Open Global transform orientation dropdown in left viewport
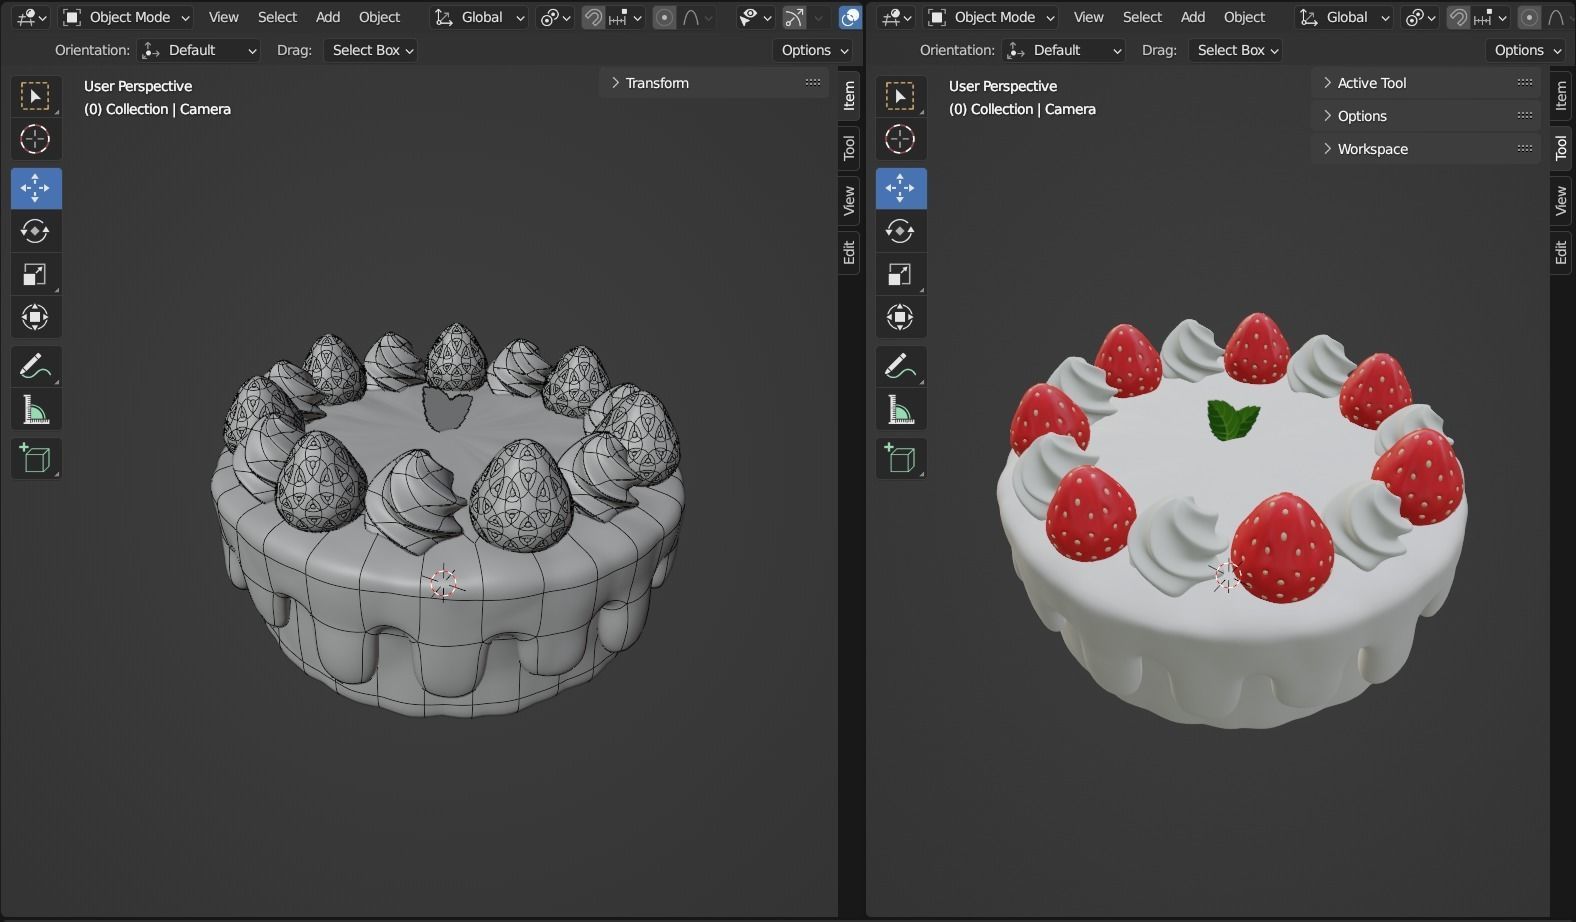The width and height of the screenshot is (1576, 922). tap(479, 17)
